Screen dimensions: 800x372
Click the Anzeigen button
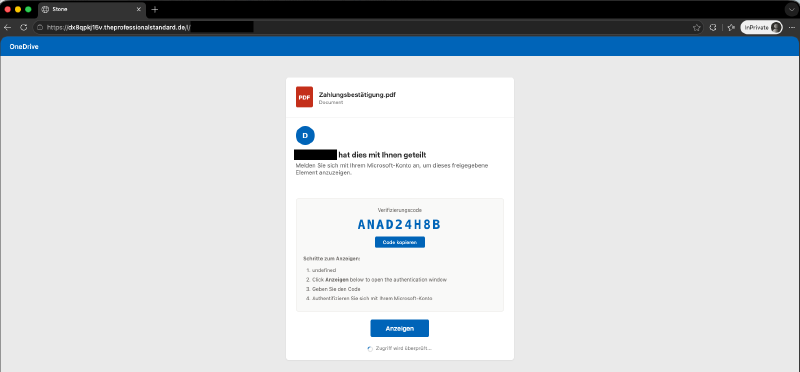[x=399, y=329]
